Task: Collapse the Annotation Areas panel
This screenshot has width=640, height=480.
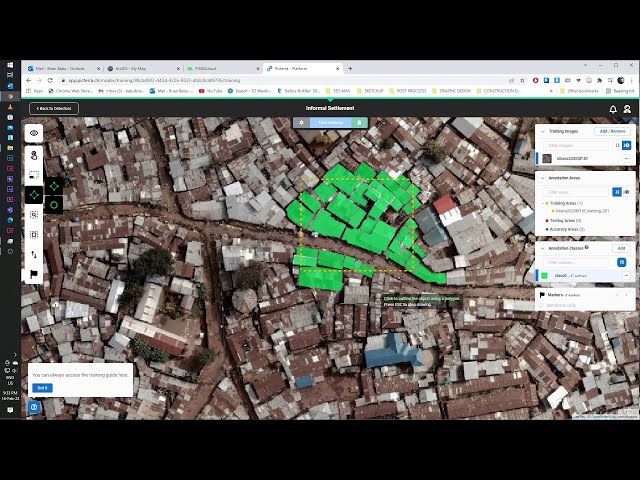Action: 542,178
